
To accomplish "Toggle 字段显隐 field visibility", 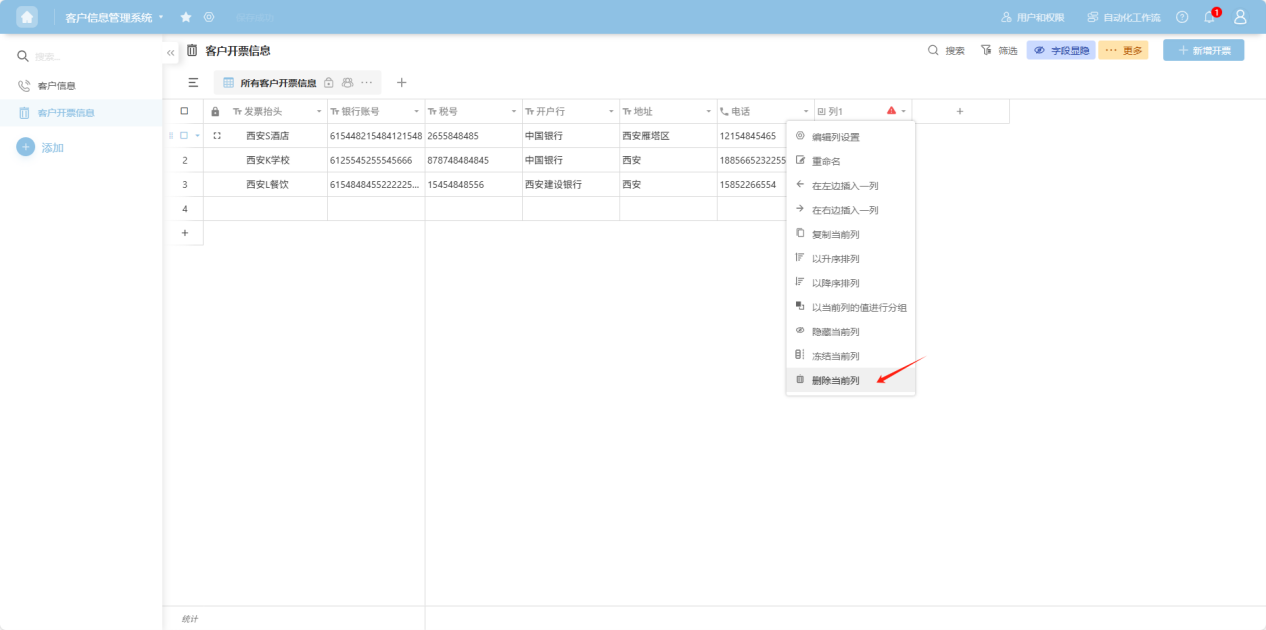I will pos(1061,50).
